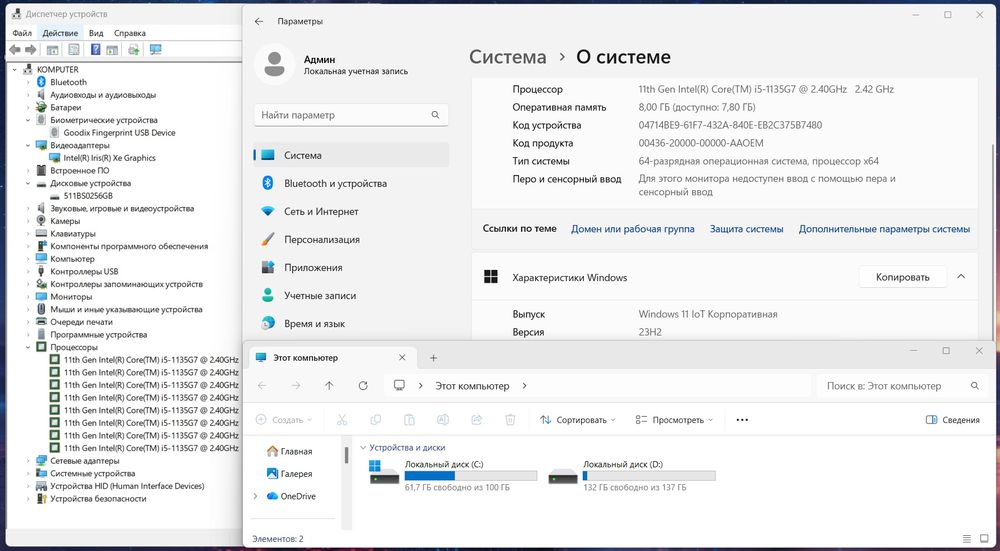Click the search magnifier in the Settings search box

[x=436, y=115]
